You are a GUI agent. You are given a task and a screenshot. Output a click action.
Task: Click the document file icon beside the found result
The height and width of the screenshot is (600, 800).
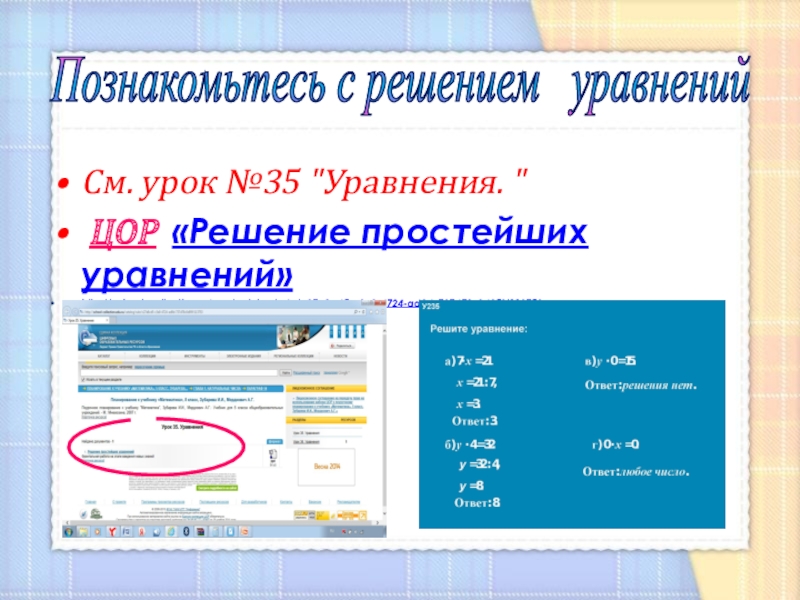coord(274,458)
